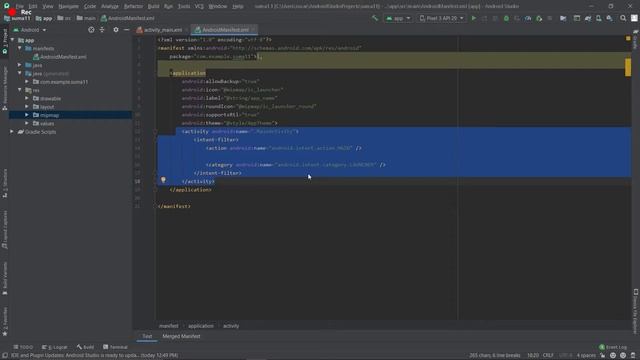Expand the layout folder node
The width and height of the screenshot is (640, 360).
[27, 107]
